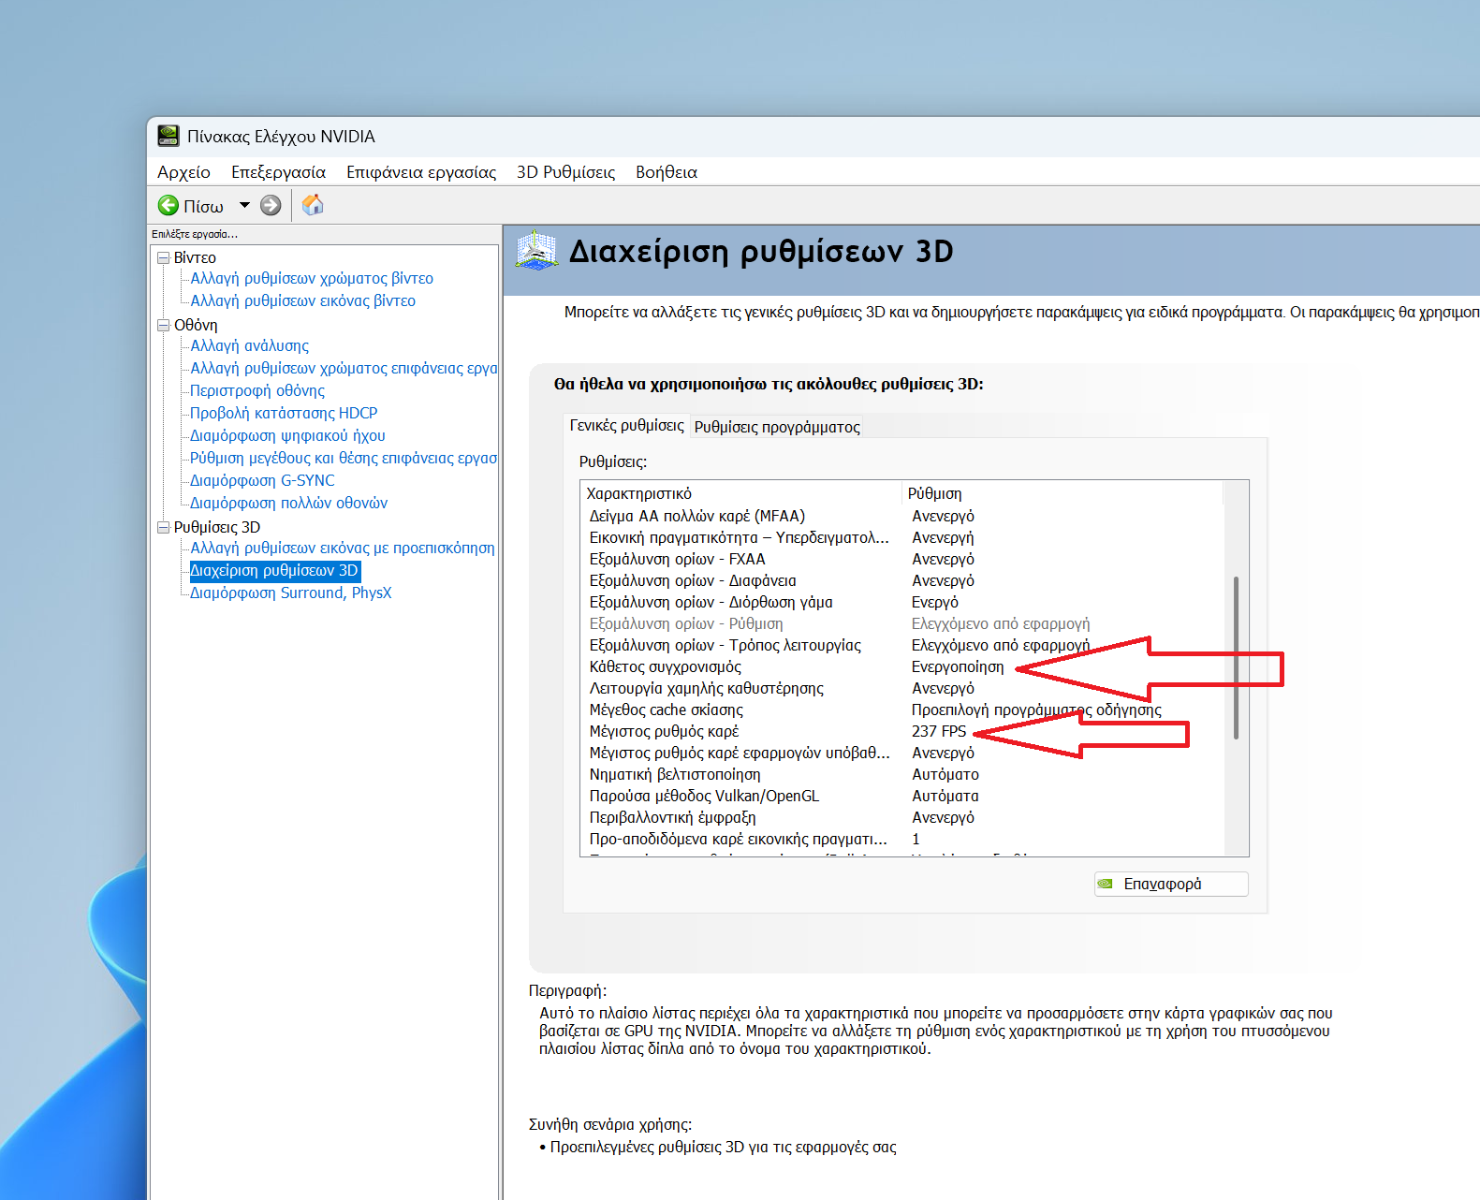
Task: Open Διαμόρφωση Surround, PhysX link
Action: click(x=291, y=593)
